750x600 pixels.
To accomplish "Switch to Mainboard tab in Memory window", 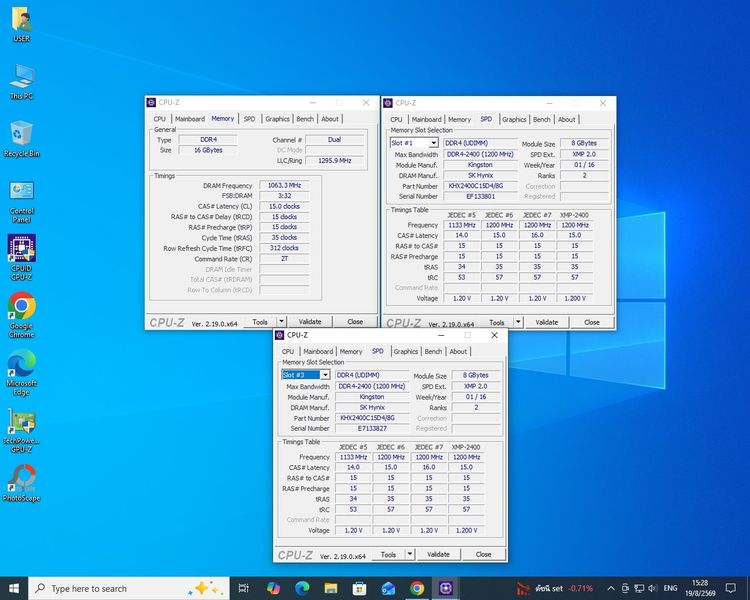I will [x=189, y=119].
